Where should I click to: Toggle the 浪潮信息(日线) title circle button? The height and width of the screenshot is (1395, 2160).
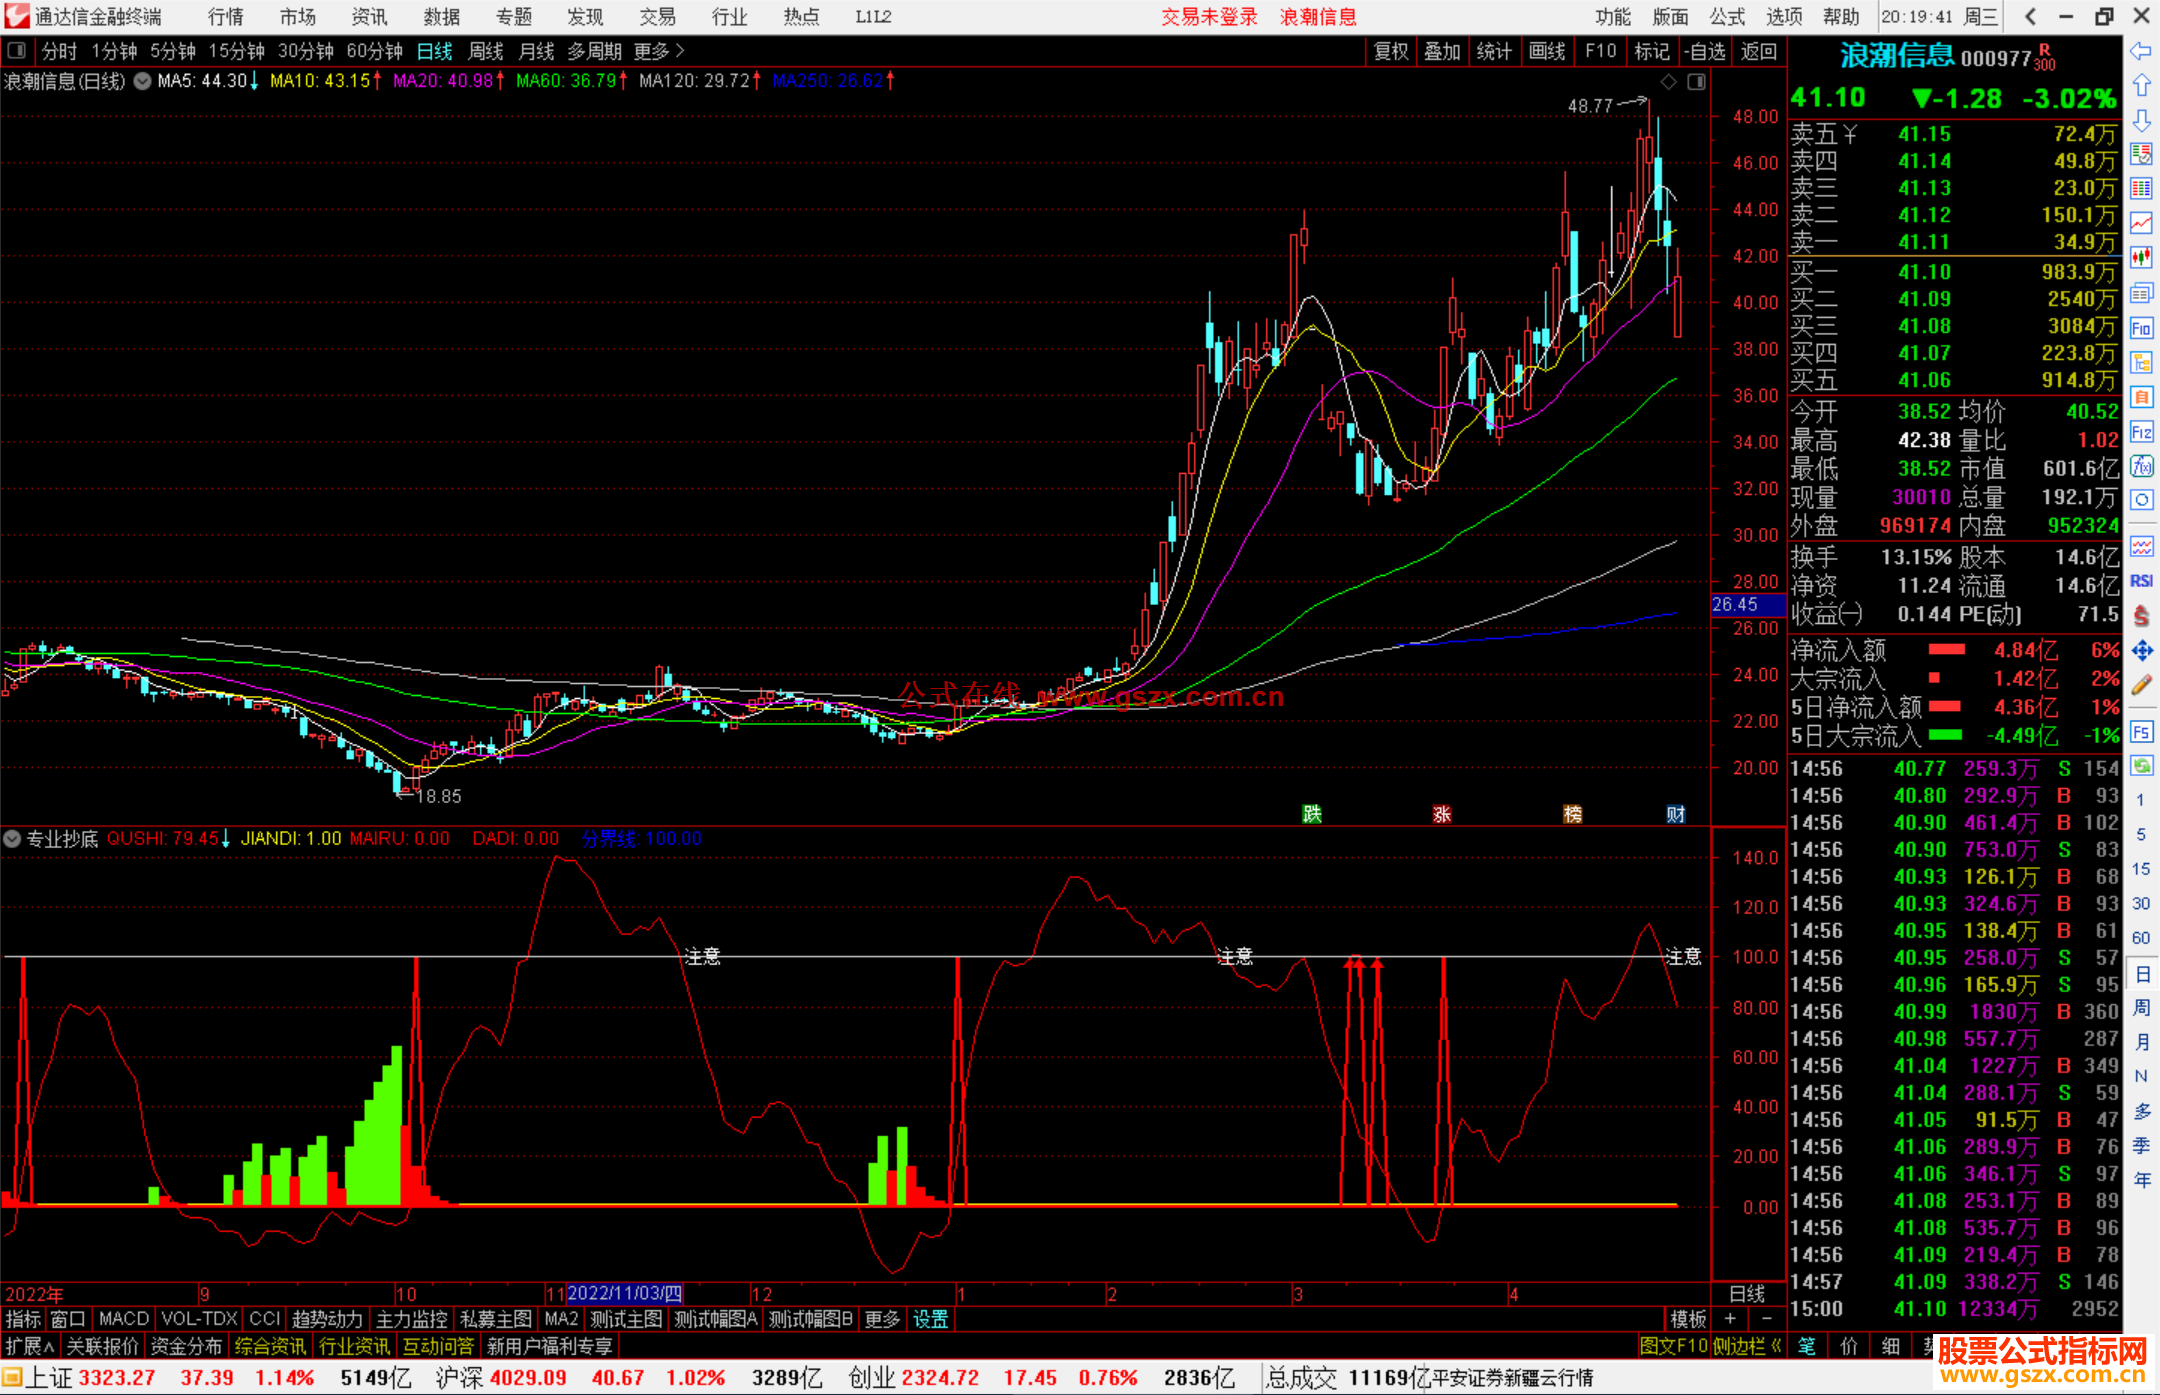(143, 82)
